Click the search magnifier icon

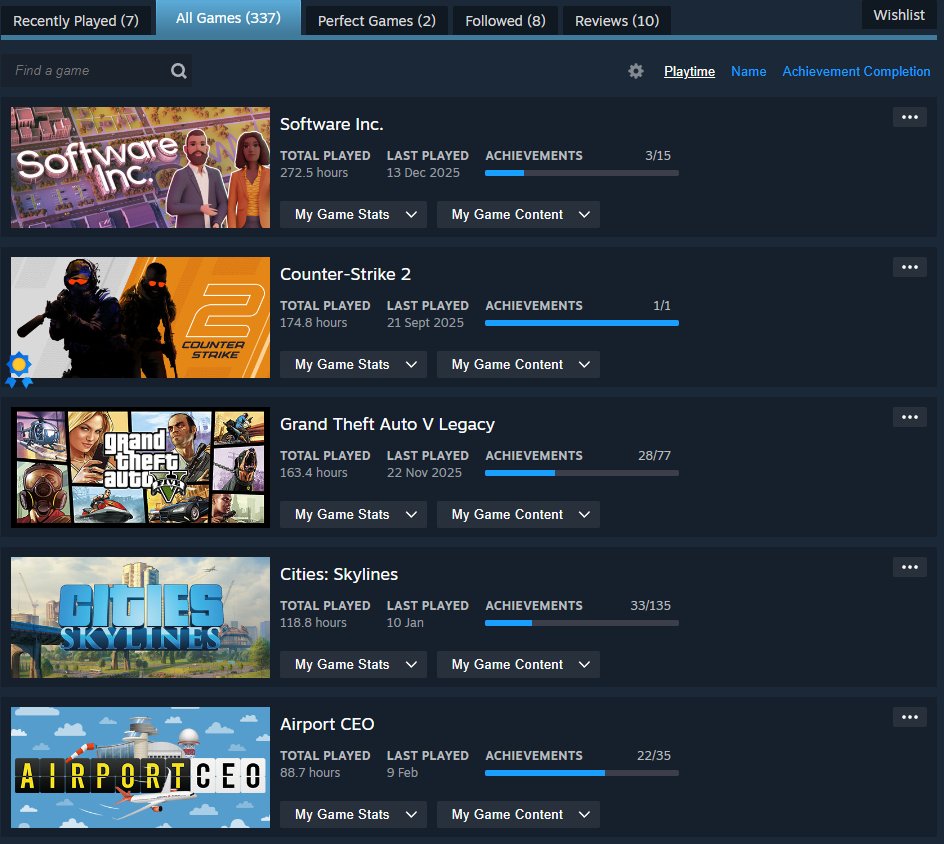(178, 71)
